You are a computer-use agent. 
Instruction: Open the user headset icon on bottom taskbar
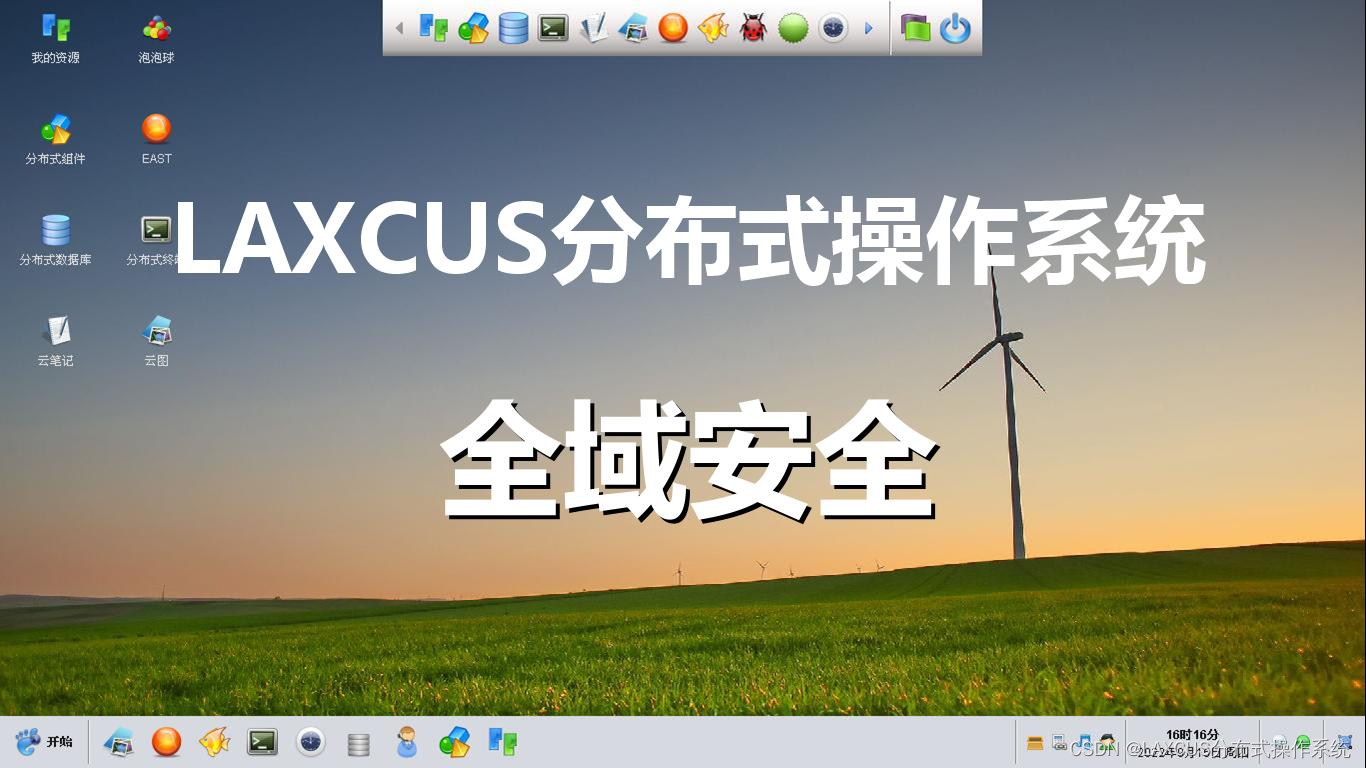pos(407,742)
